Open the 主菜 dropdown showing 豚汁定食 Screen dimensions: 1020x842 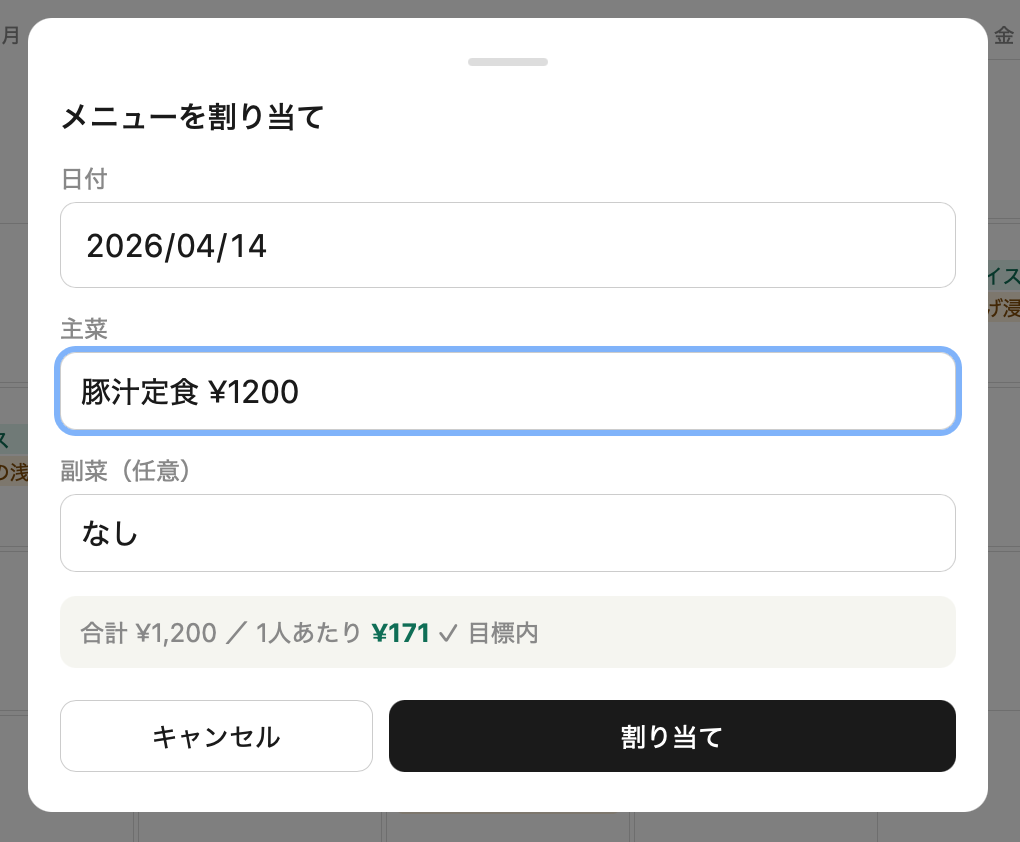point(508,392)
